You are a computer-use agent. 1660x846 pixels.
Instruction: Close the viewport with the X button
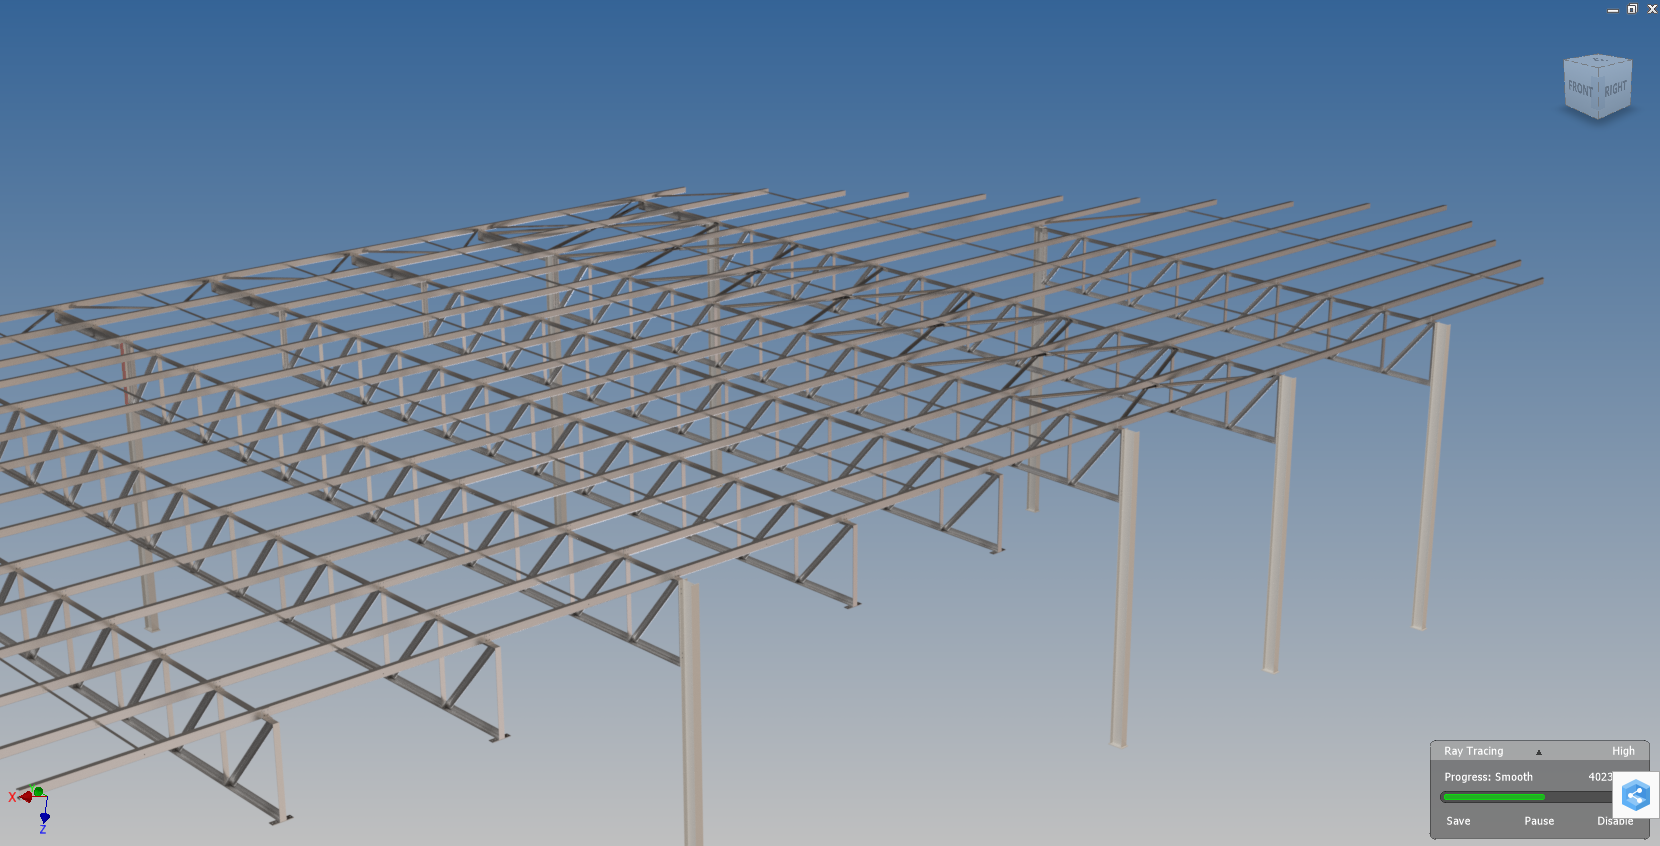point(1651,9)
